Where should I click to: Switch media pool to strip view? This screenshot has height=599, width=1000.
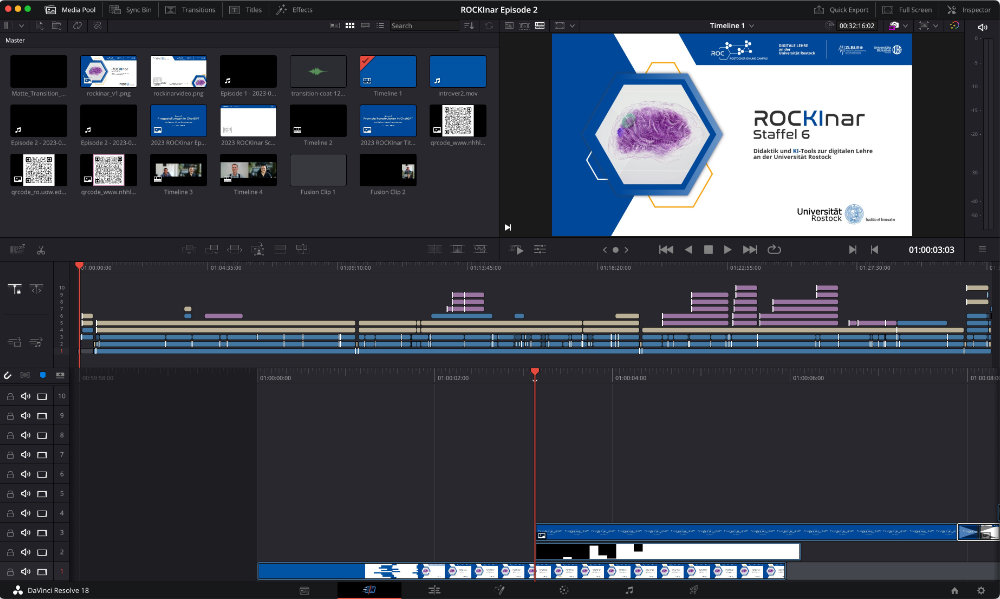tap(365, 26)
